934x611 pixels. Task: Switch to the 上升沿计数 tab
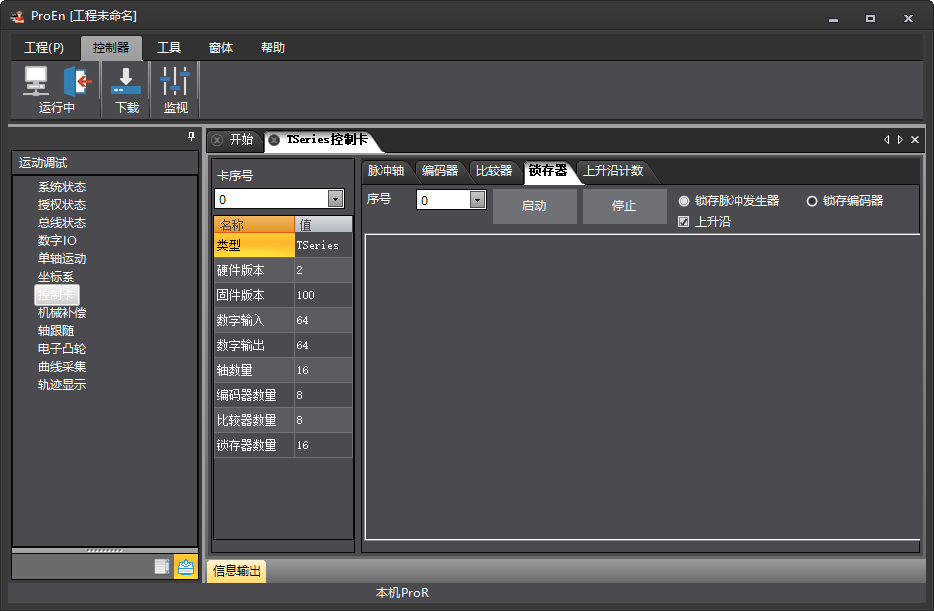point(614,171)
